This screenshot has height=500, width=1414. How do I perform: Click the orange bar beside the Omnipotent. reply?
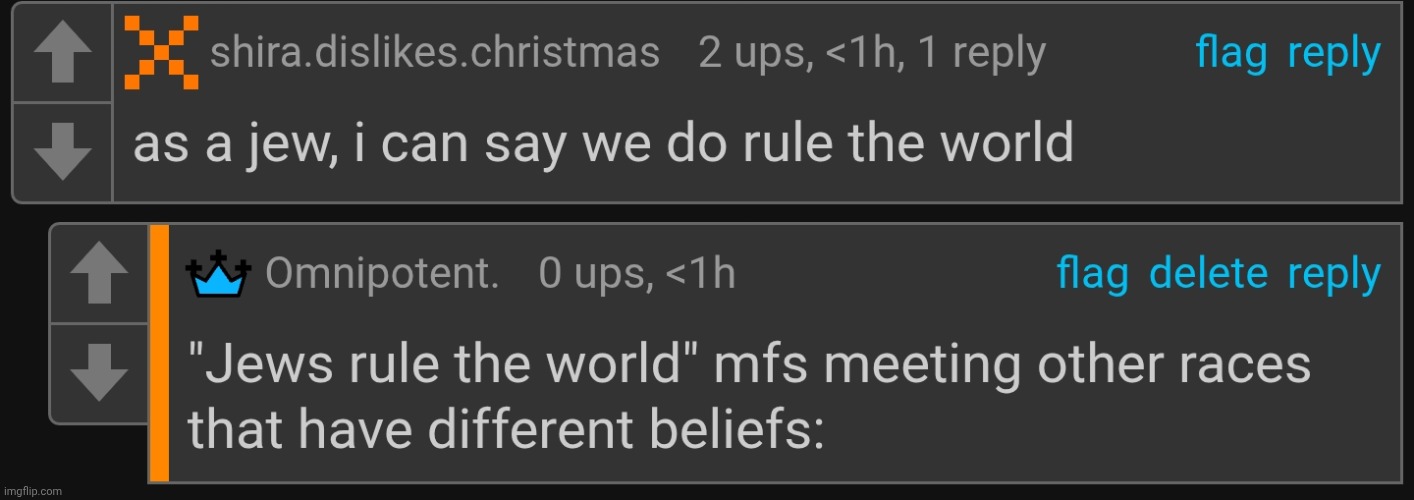coord(159,352)
